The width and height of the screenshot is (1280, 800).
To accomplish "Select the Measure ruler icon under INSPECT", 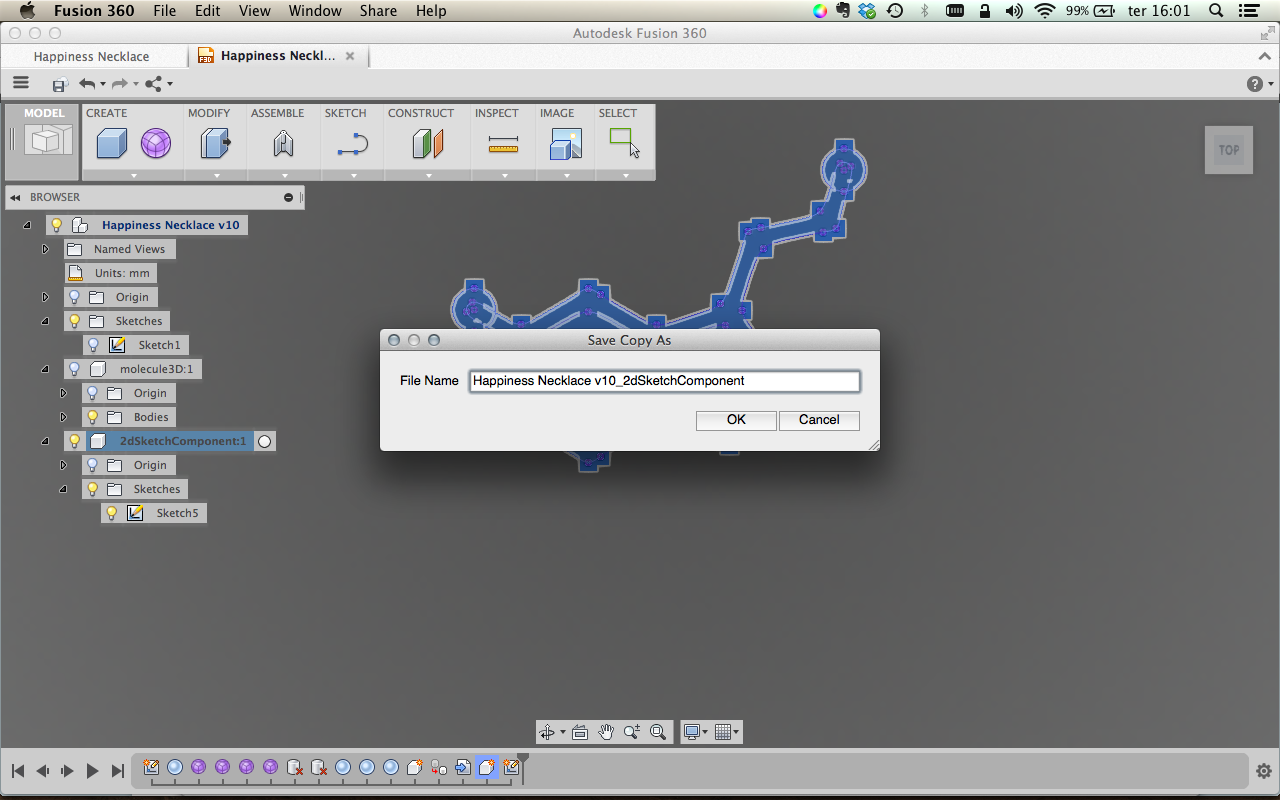I will coord(503,146).
